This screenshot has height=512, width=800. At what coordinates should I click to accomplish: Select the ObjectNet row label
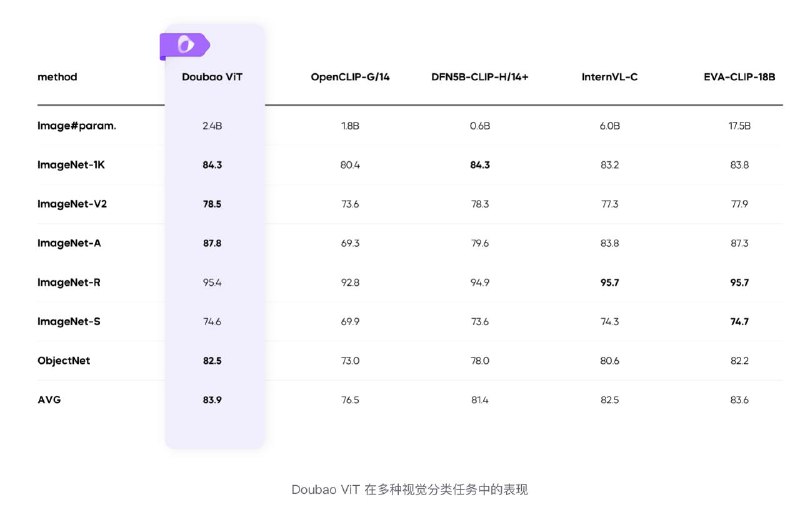click(x=63, y=361)
